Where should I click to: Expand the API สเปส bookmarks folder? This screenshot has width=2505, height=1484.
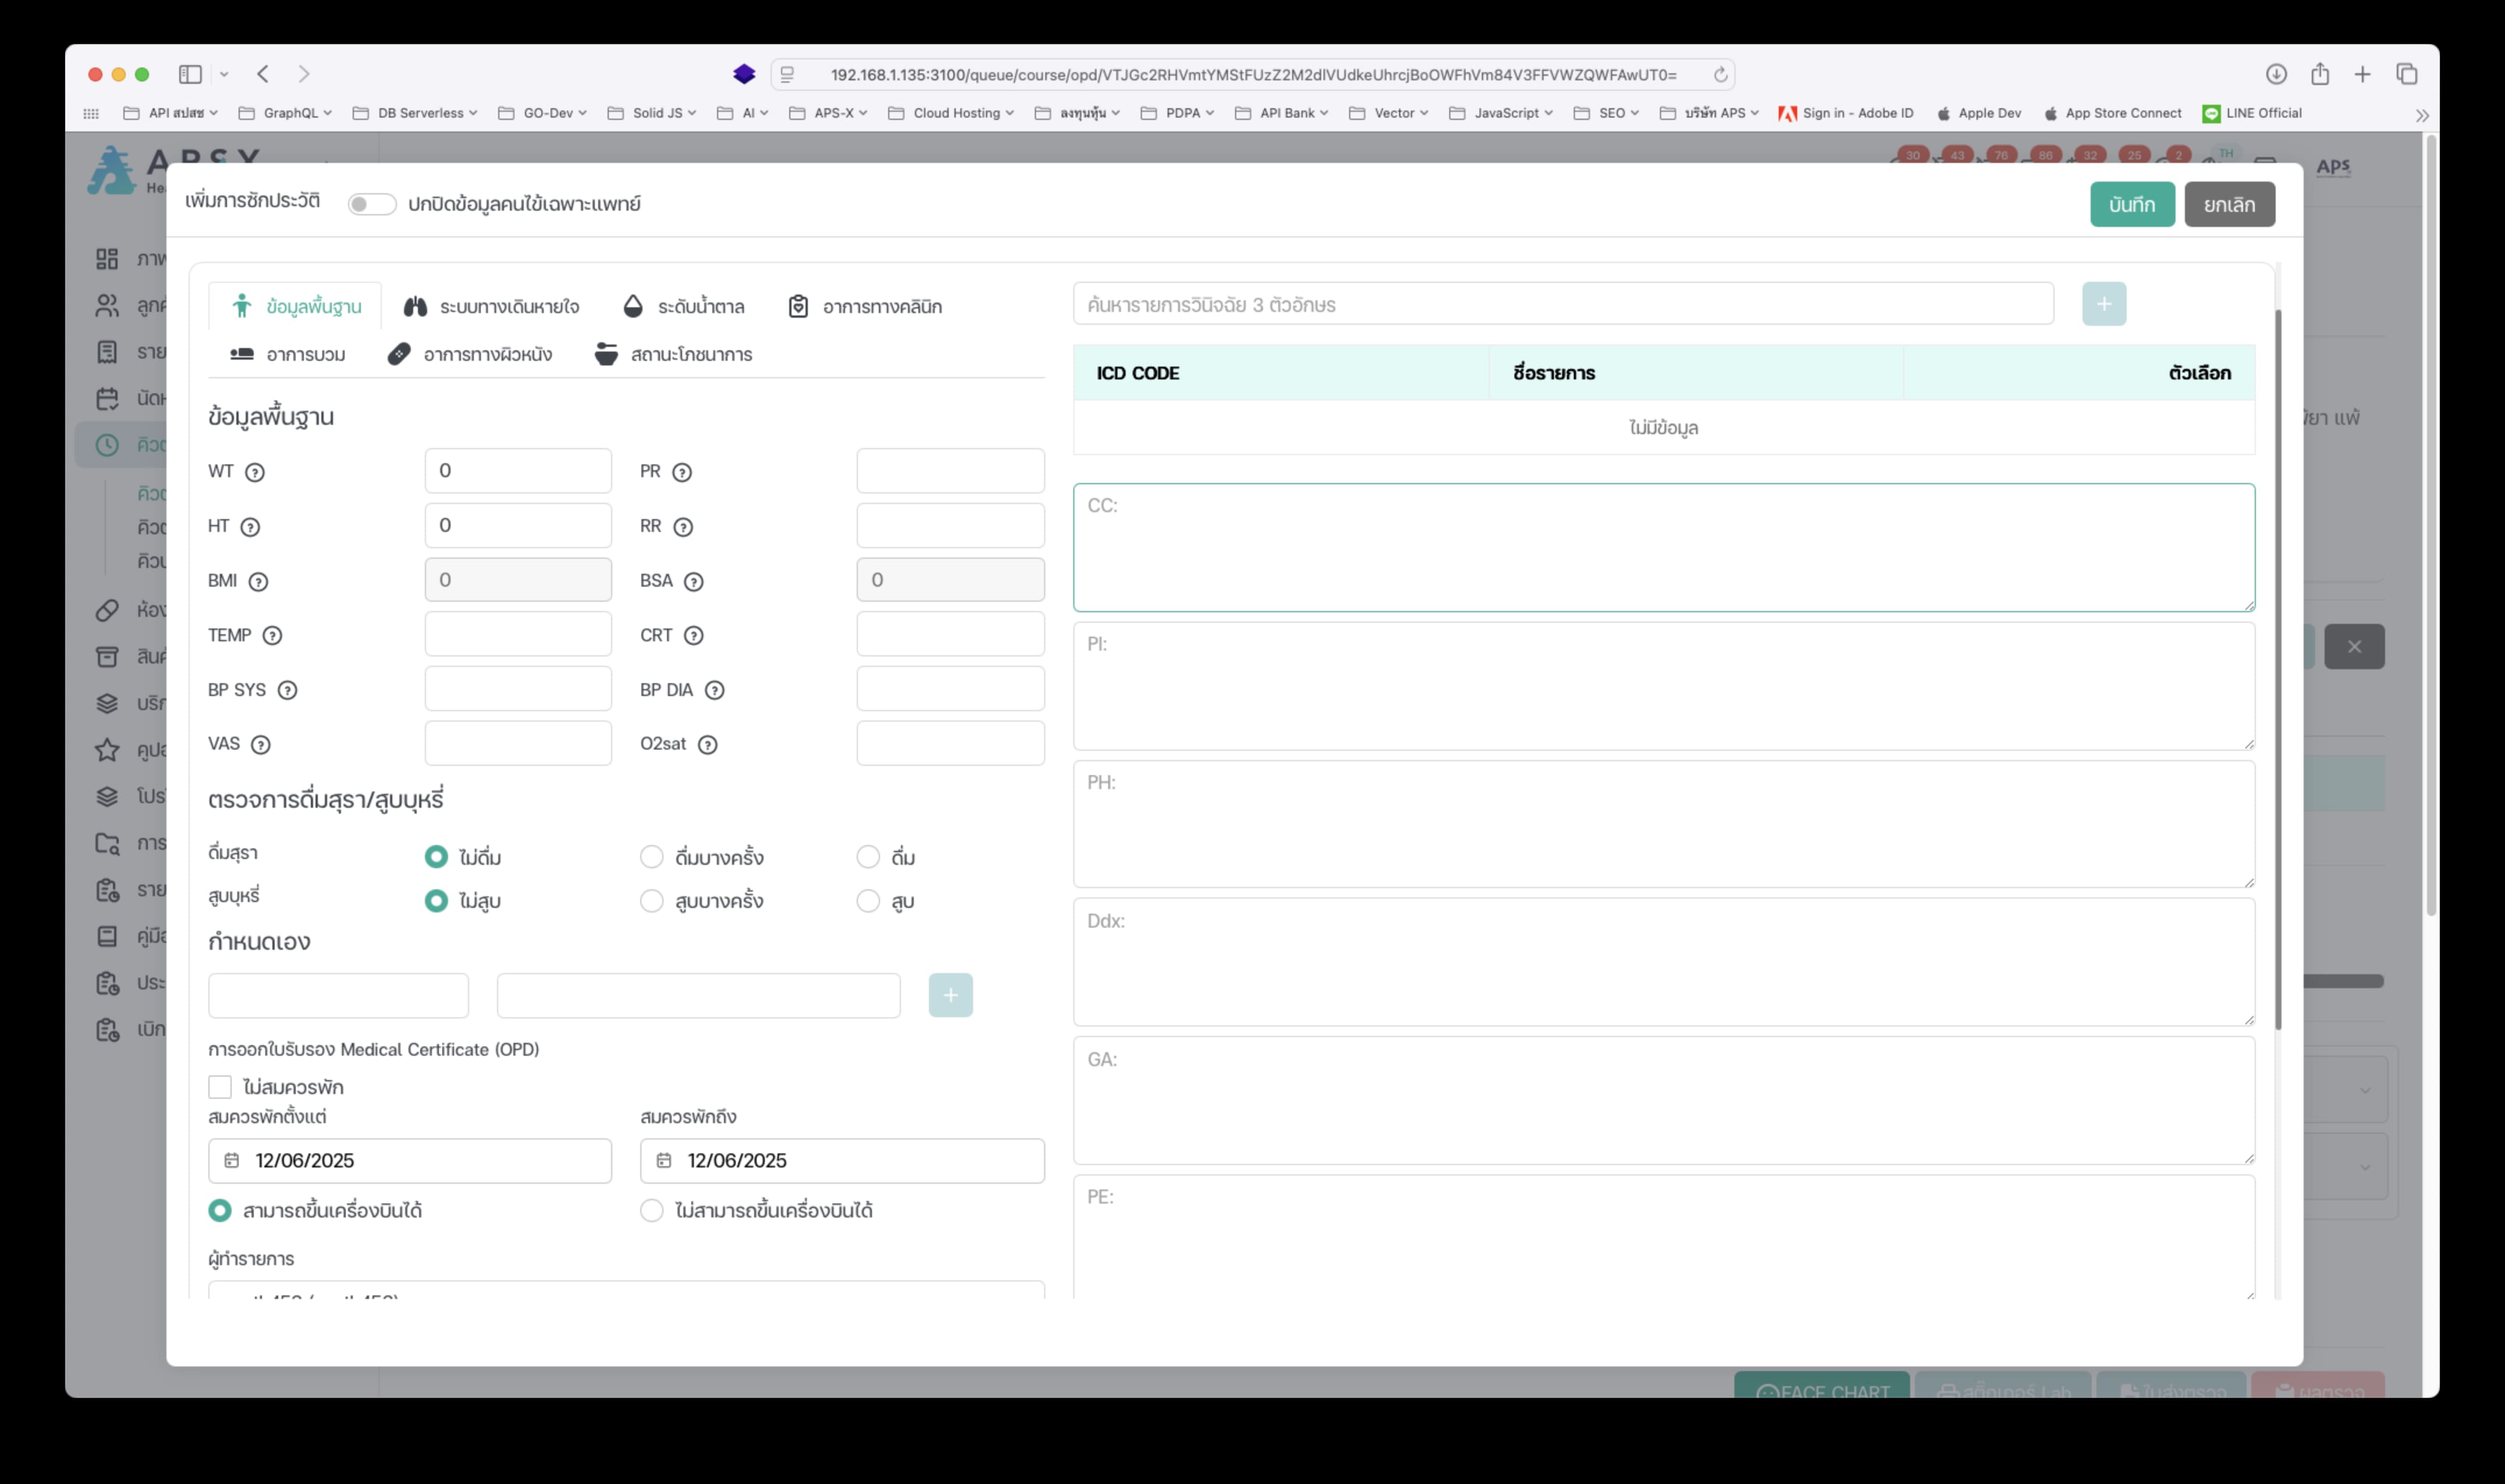(x=170, y=113)
